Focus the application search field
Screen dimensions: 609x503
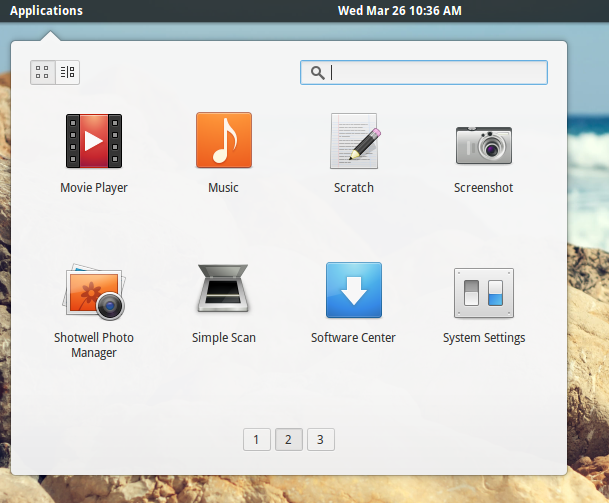click(x=424, y=72)
